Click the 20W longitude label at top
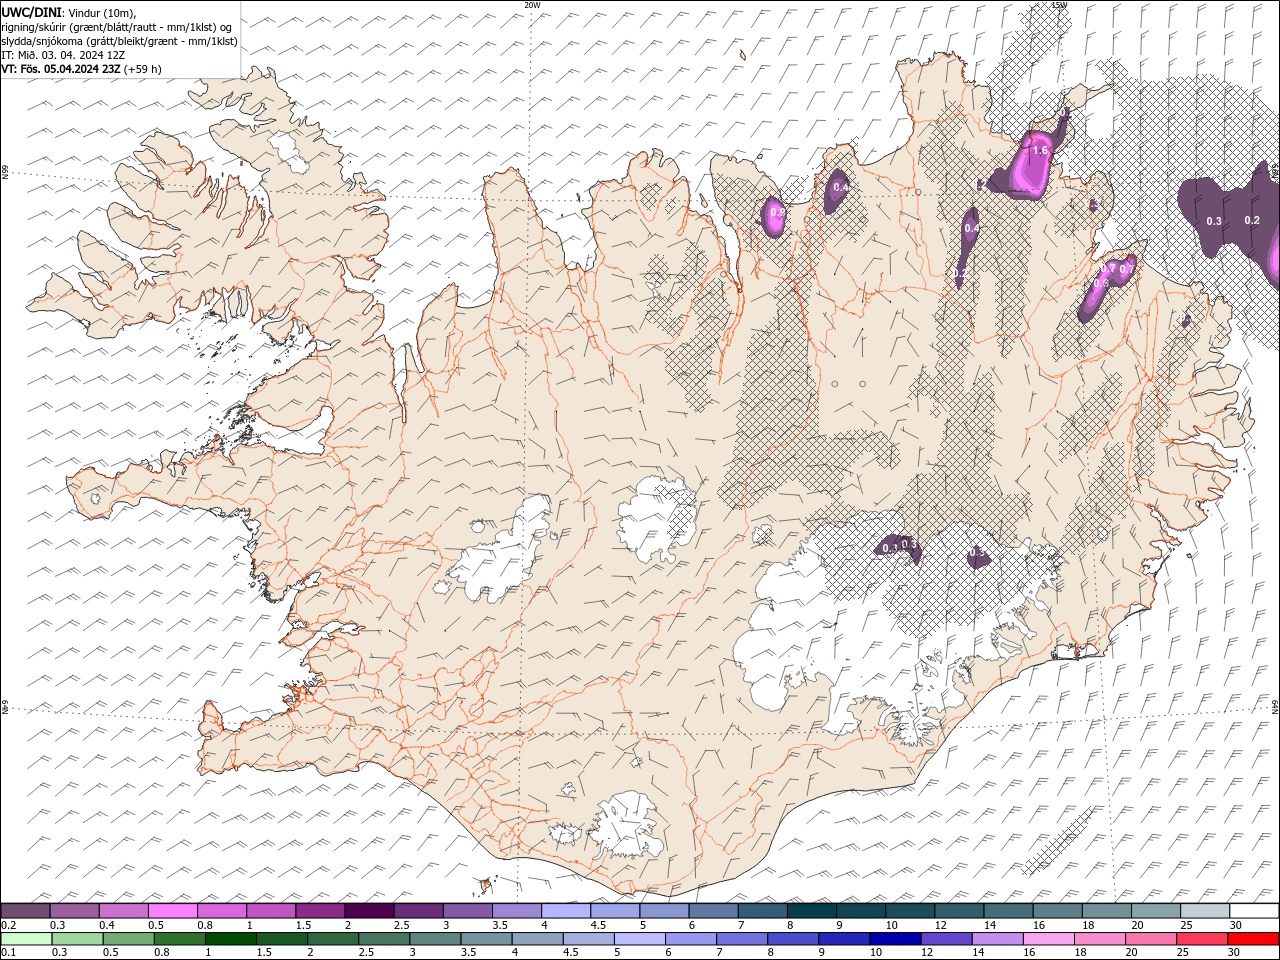The image size is (1280, 960). pos(532,5)
